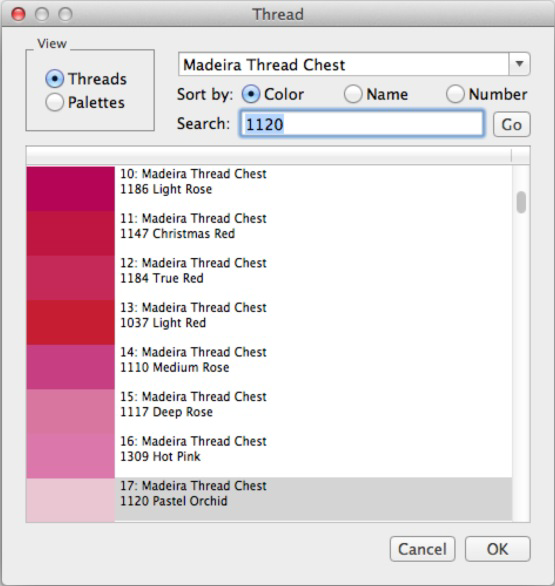The image size is (555, 586).
Task: Click the OK button
Action: point(497,549)
